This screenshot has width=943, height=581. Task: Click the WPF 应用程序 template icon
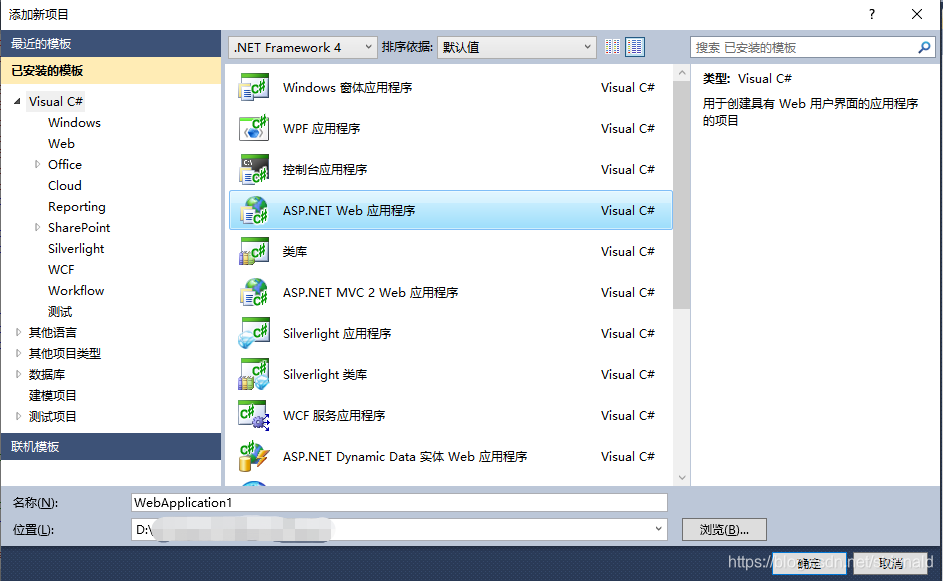pos(254,129)
